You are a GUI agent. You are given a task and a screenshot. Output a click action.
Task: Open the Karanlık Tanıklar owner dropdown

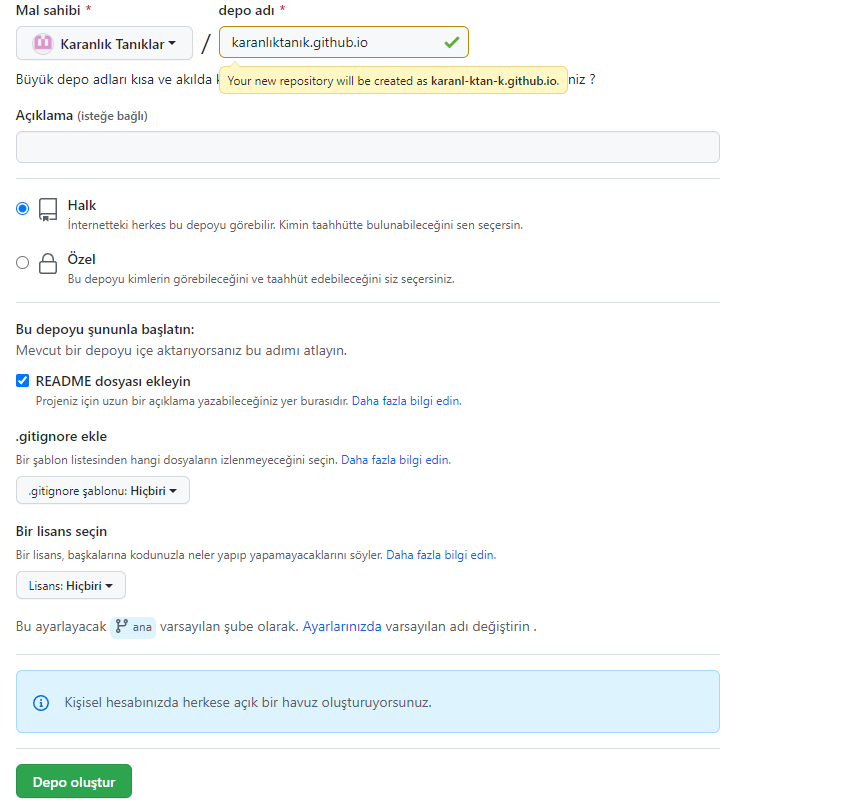click(x=104, y=43)
